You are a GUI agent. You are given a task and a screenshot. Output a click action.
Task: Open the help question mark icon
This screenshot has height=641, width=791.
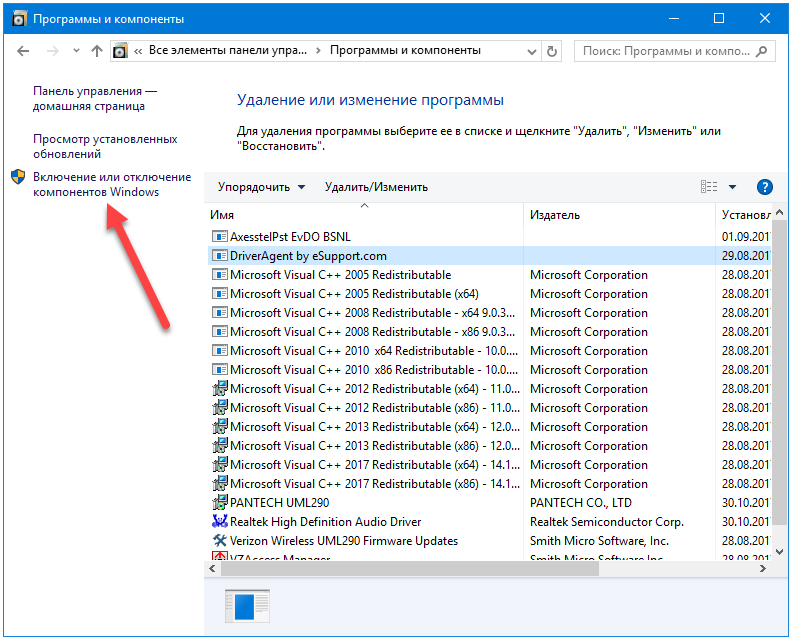(x=765, y=187)
